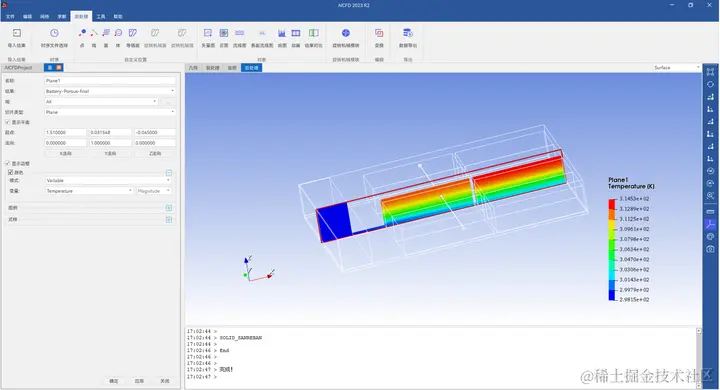Click the Y direction button
Viewport: 720px width, 390px height.
pos(110,153)
